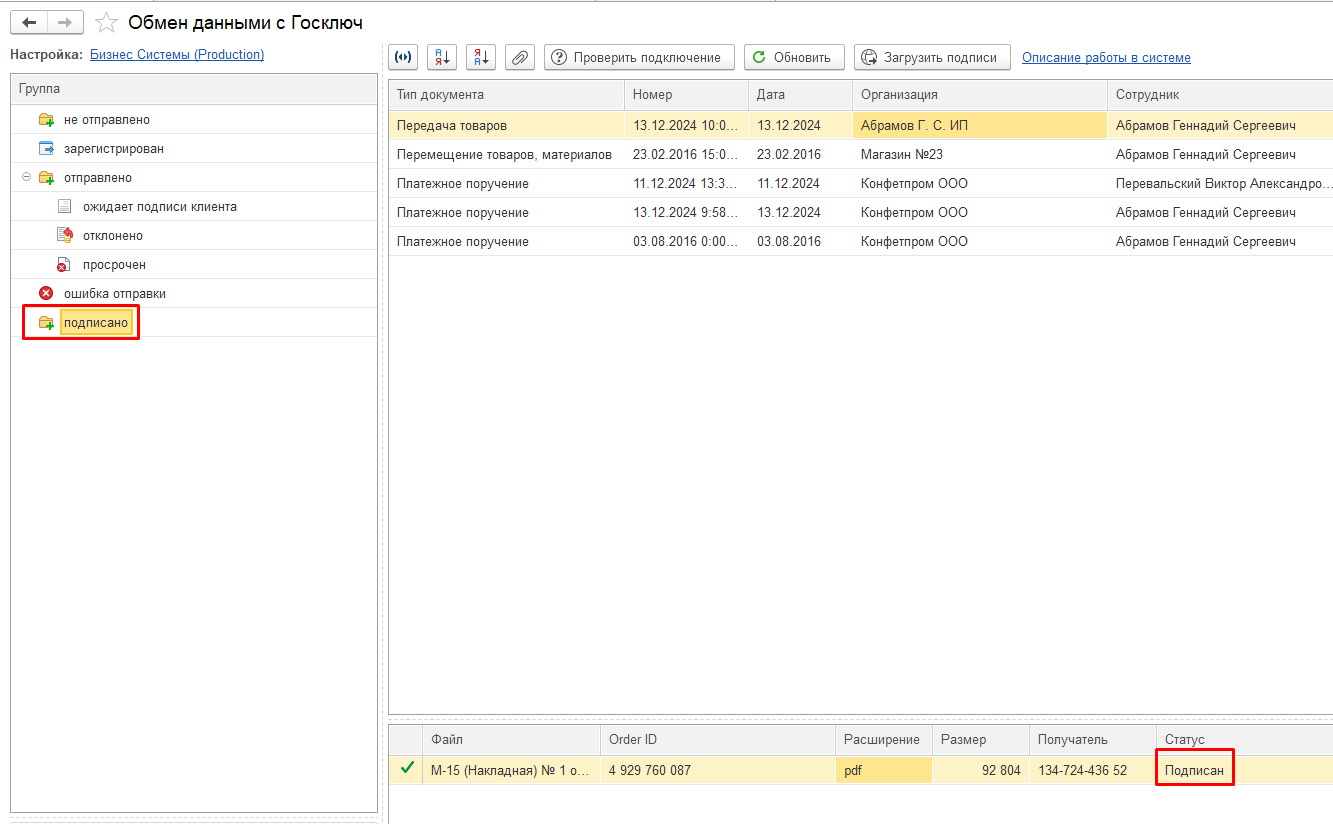Click the folder icon beside 'подписано'
The width and height of the screenshot is (1333, 824).
click(x=46, y=323)
